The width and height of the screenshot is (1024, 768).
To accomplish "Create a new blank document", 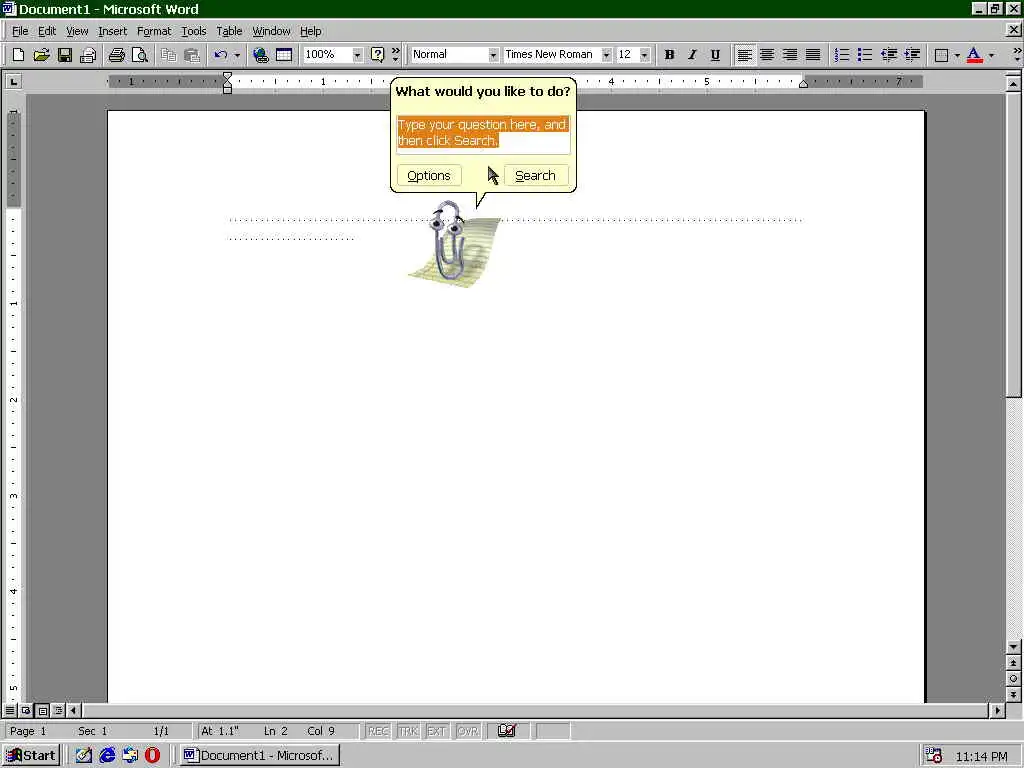I will [x=18, y=55].
